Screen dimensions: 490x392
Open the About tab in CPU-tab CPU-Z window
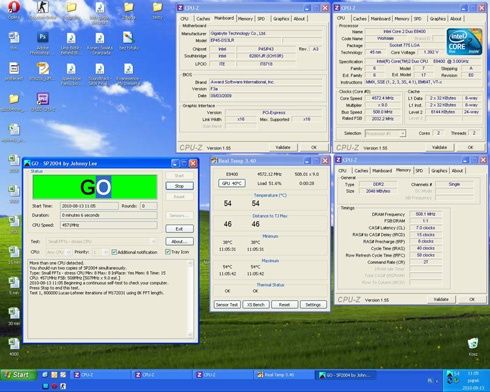tap(456, 19)
